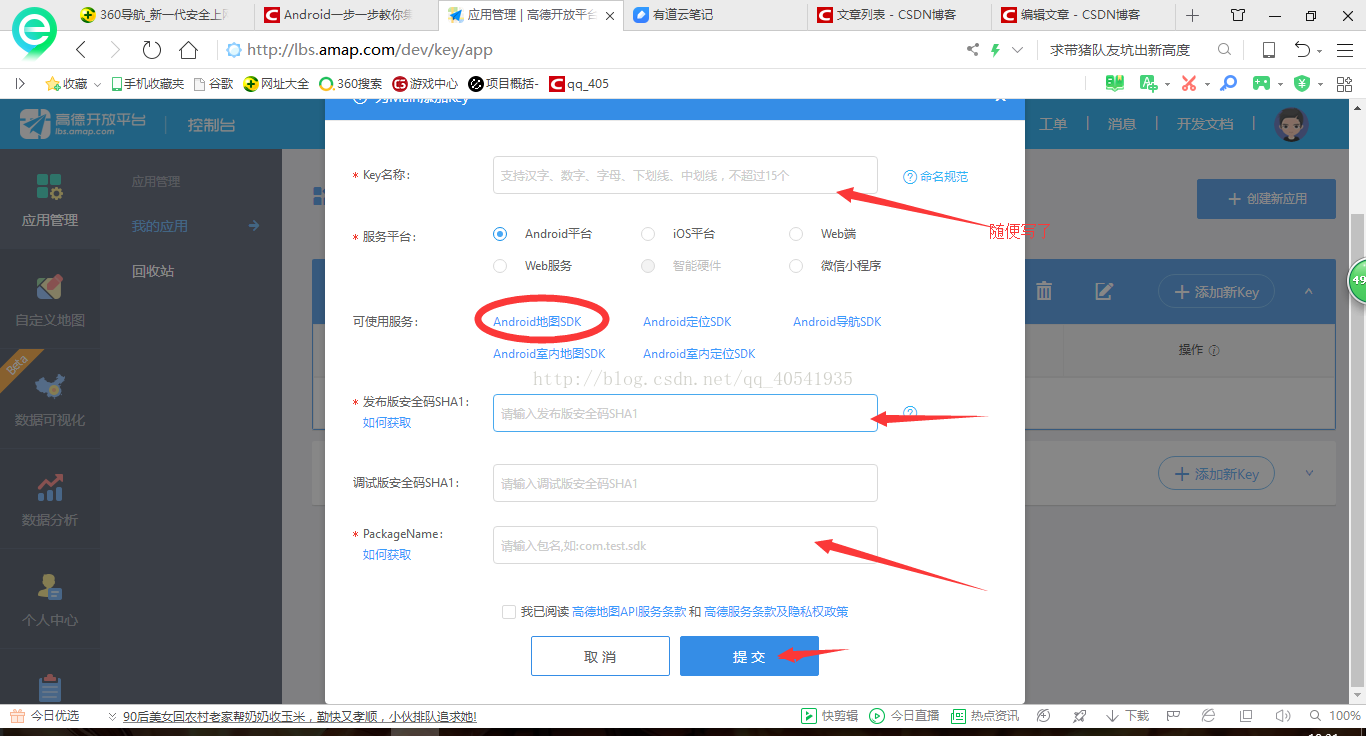Open the 数据可视化 sidebar icon

tap(50, 388)
